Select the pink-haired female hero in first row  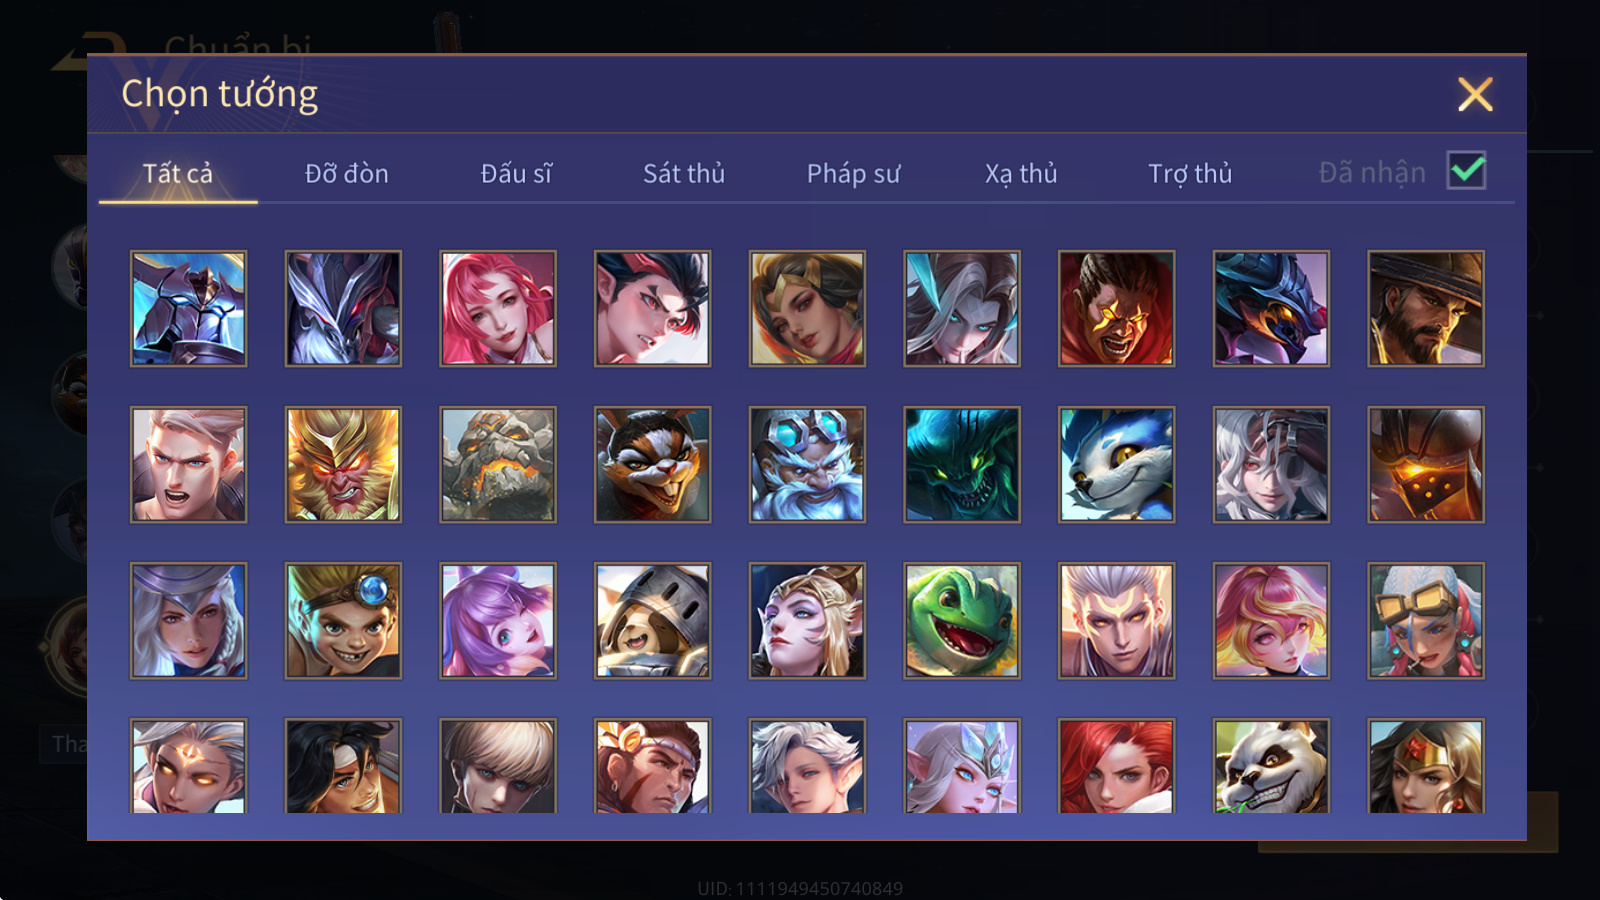[498, 308]
